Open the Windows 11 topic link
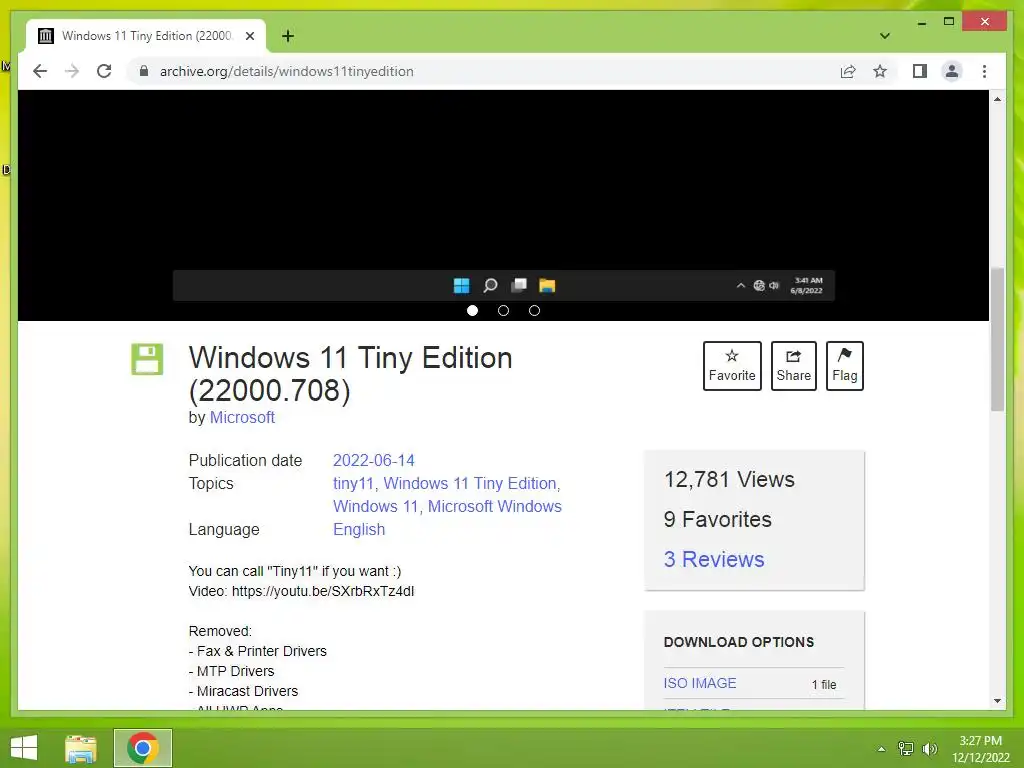This screenshot has height=768, width=1024. (375, 506)
